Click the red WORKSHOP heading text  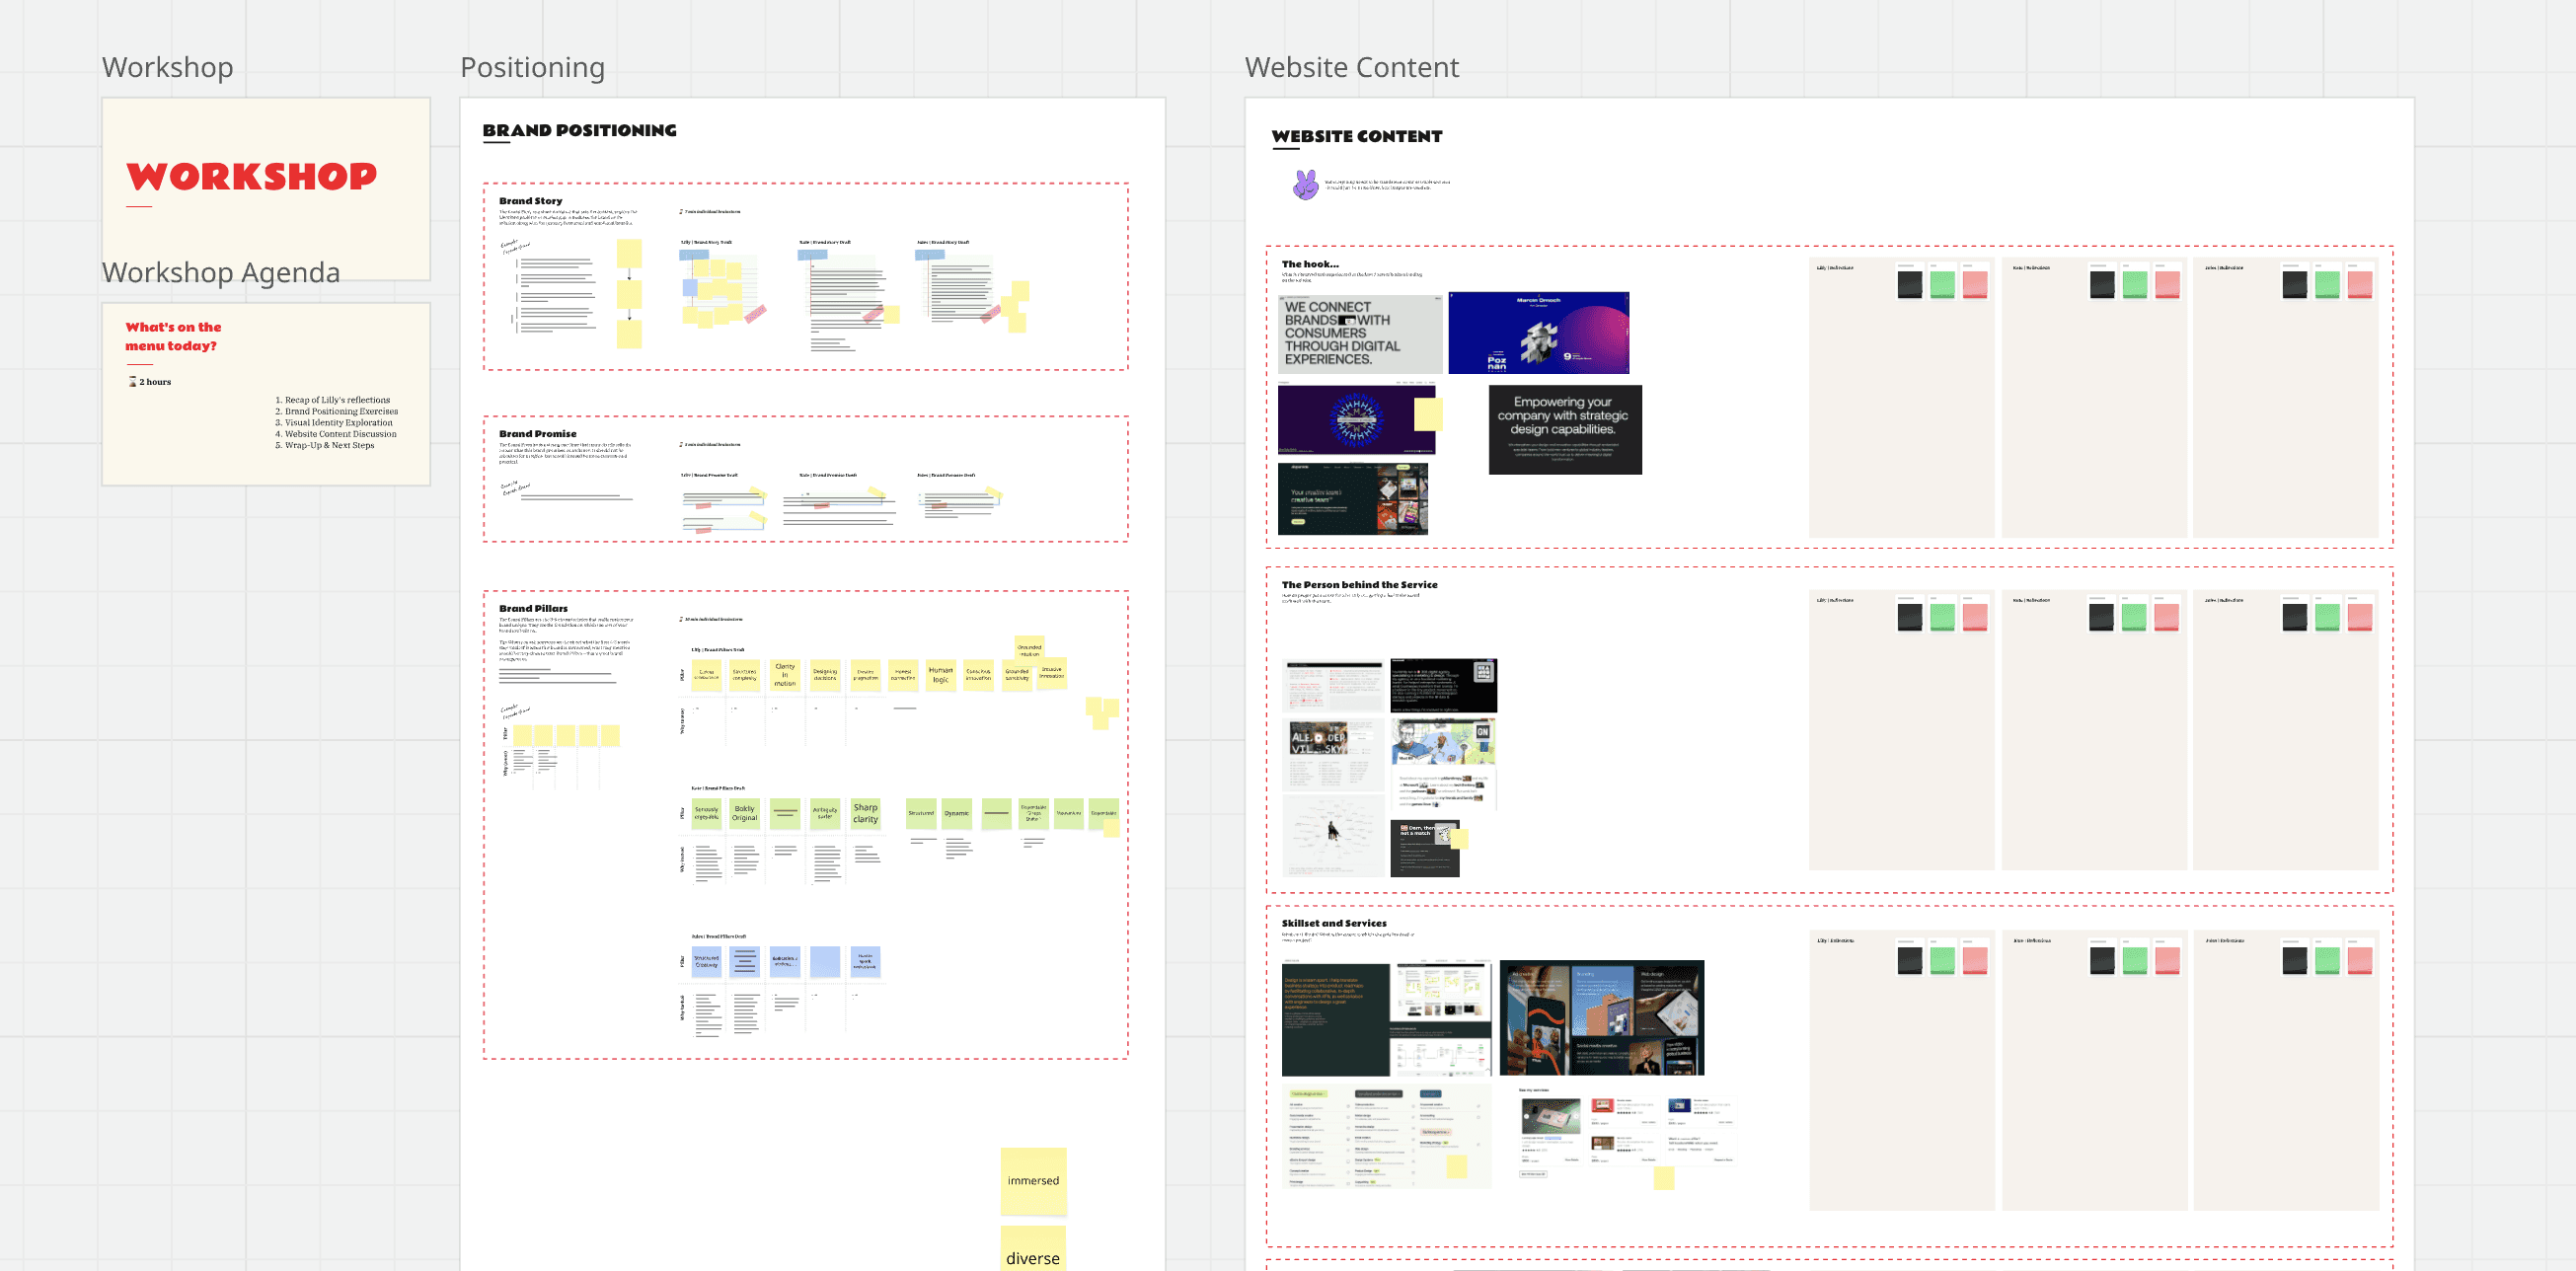[x=252, y=177]
